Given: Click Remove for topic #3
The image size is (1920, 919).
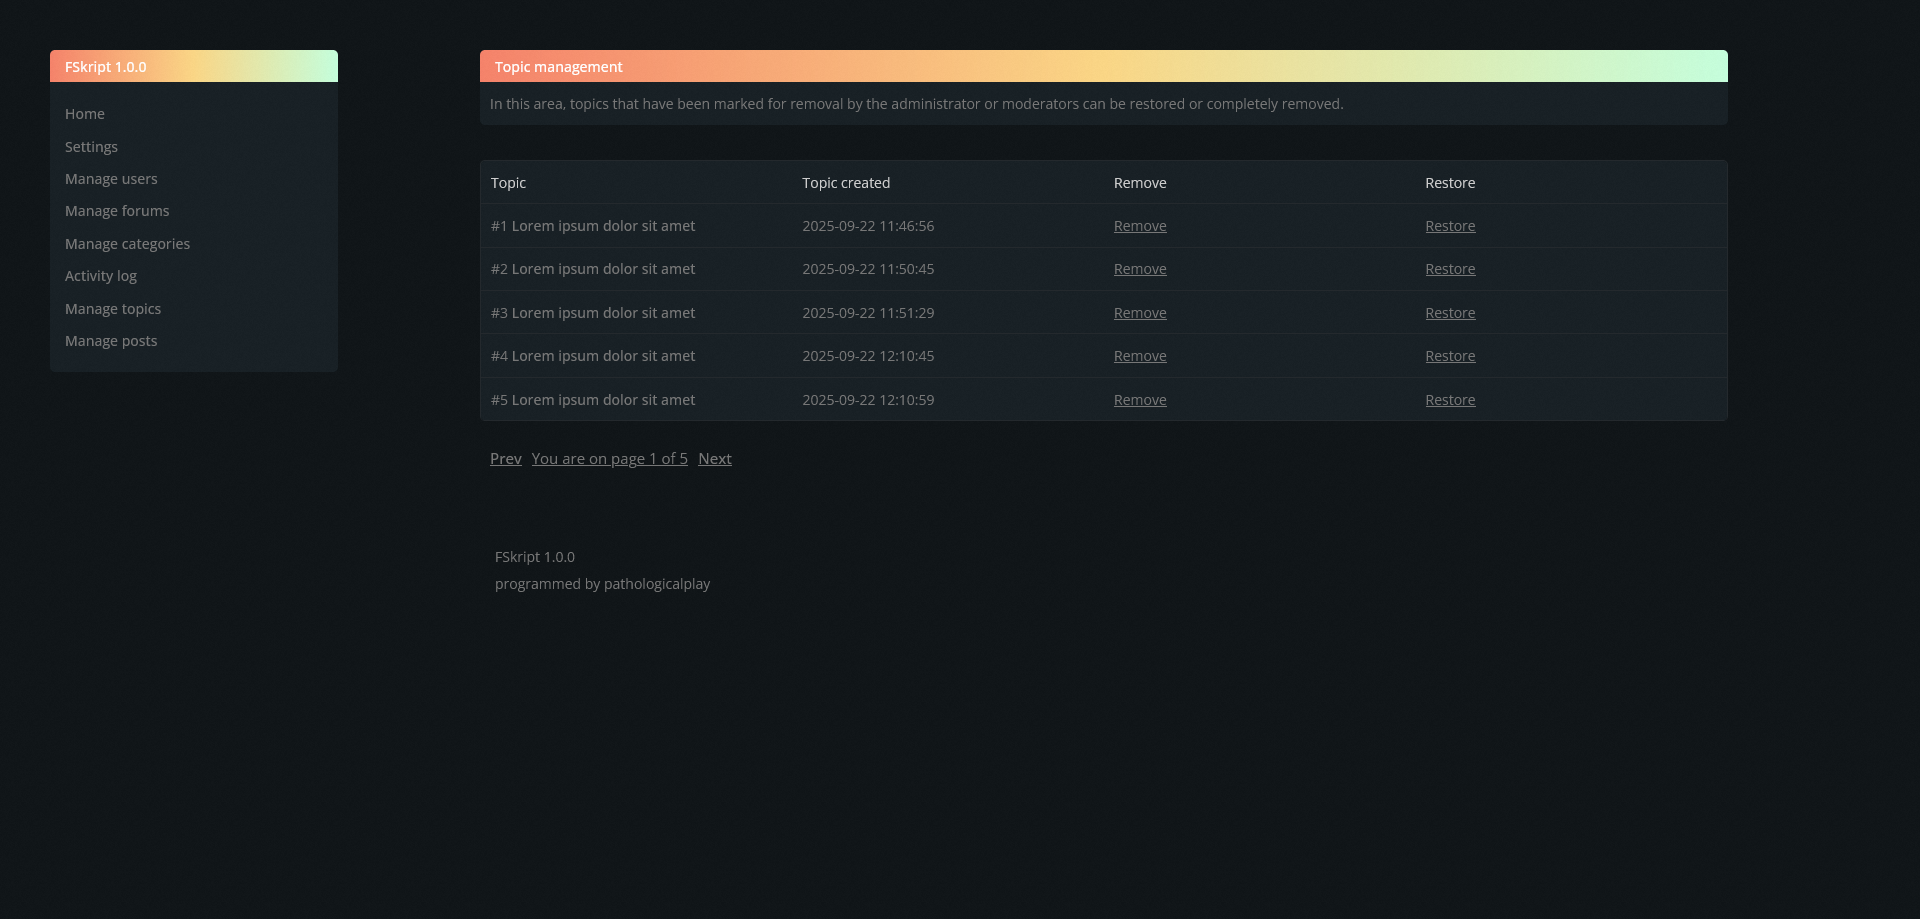Looking at the screenshot, I should pos(1140,313).
